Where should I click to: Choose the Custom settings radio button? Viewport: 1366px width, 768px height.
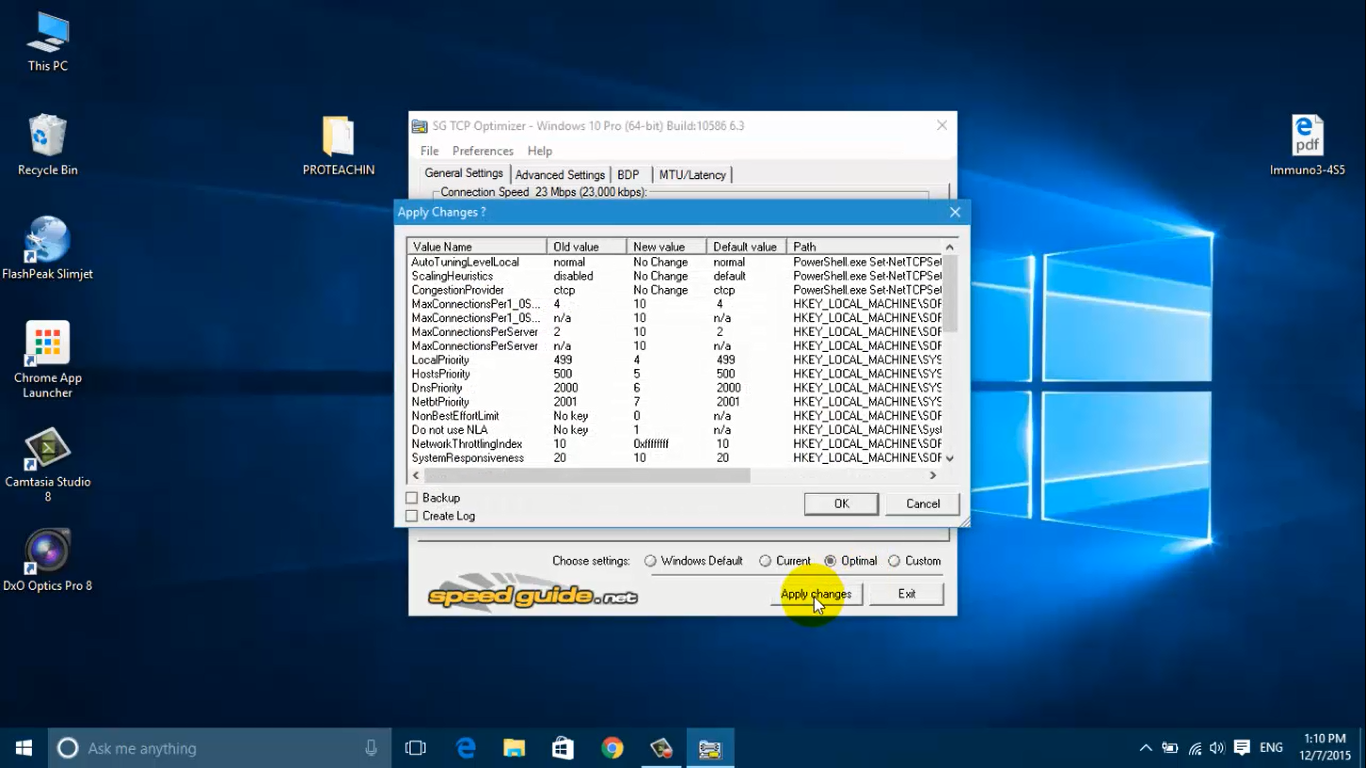(x=894, y=561)
